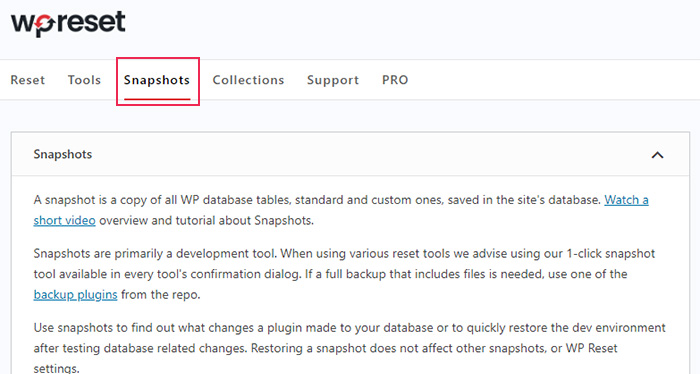This screenshot has width=700, height=374.
Task: Open the "Watch a short video" link
Action: pyautogui.click(x=626, y=200)
